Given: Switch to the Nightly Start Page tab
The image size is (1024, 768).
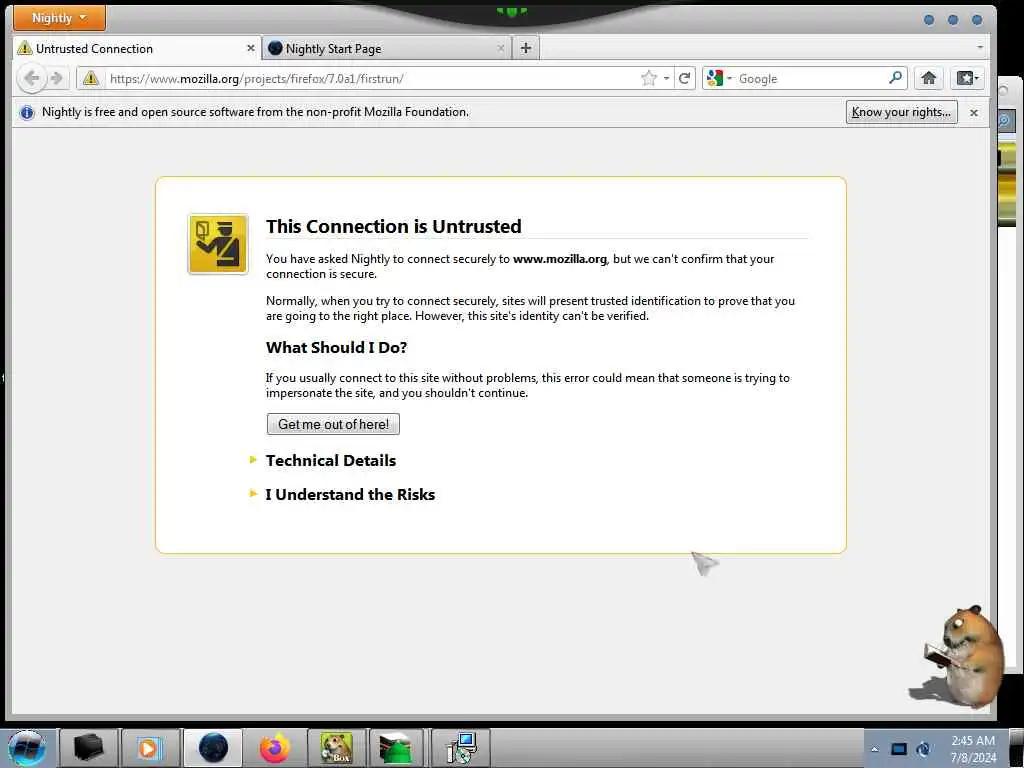Looking at the screenshot, I should 387,48.
